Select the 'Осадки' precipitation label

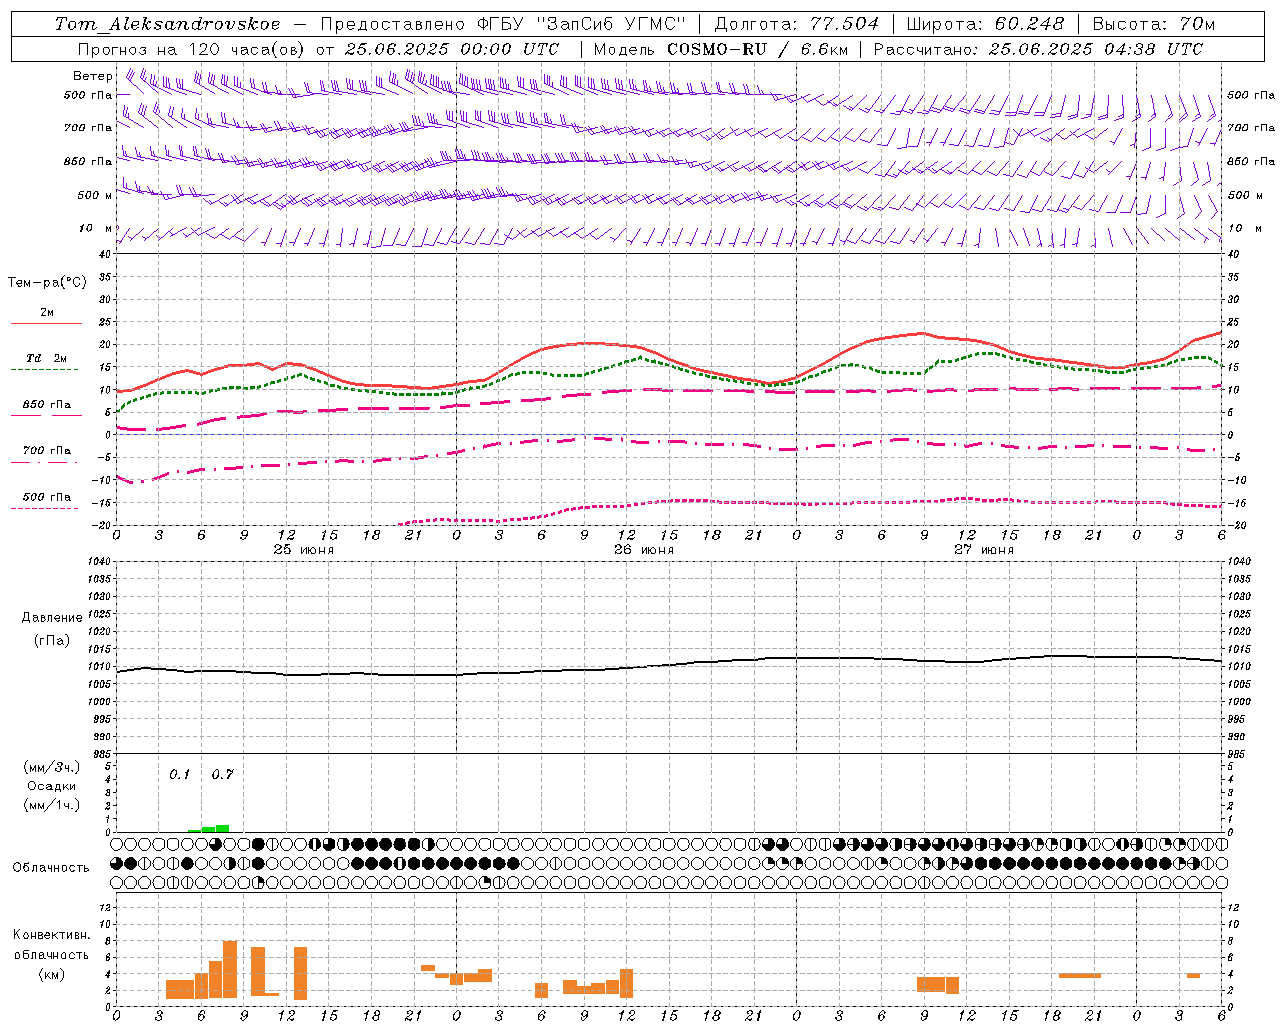coord(52,786)
